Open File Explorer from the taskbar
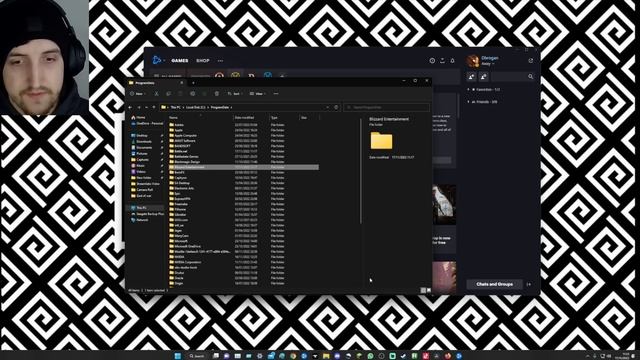The height and width of the screenshot is (360, 640). (326, 356)
